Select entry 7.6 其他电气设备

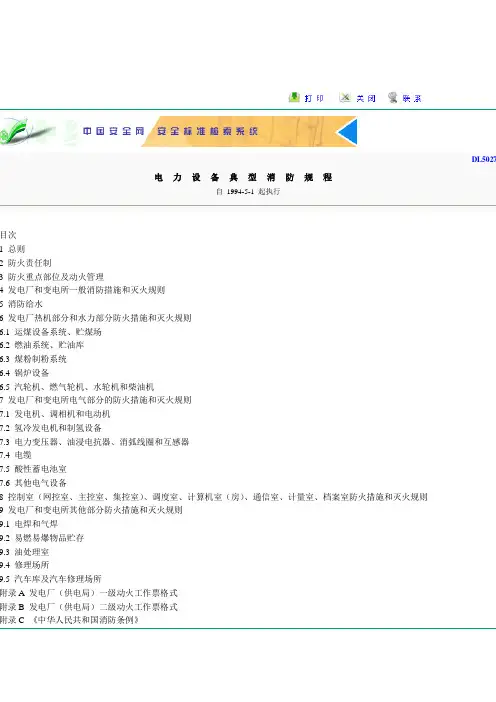pyautogui.click(x=34, y=483)
